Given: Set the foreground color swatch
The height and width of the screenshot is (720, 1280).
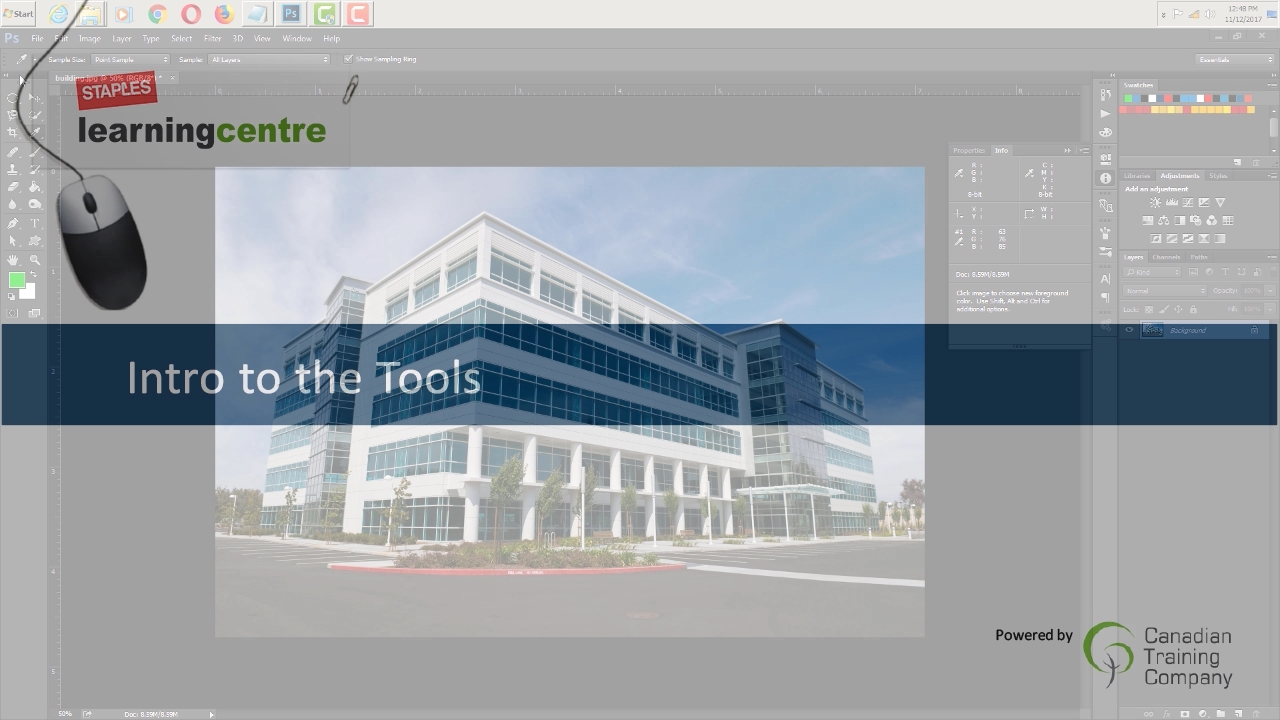Looking at the screenshot, I should 17,280.
